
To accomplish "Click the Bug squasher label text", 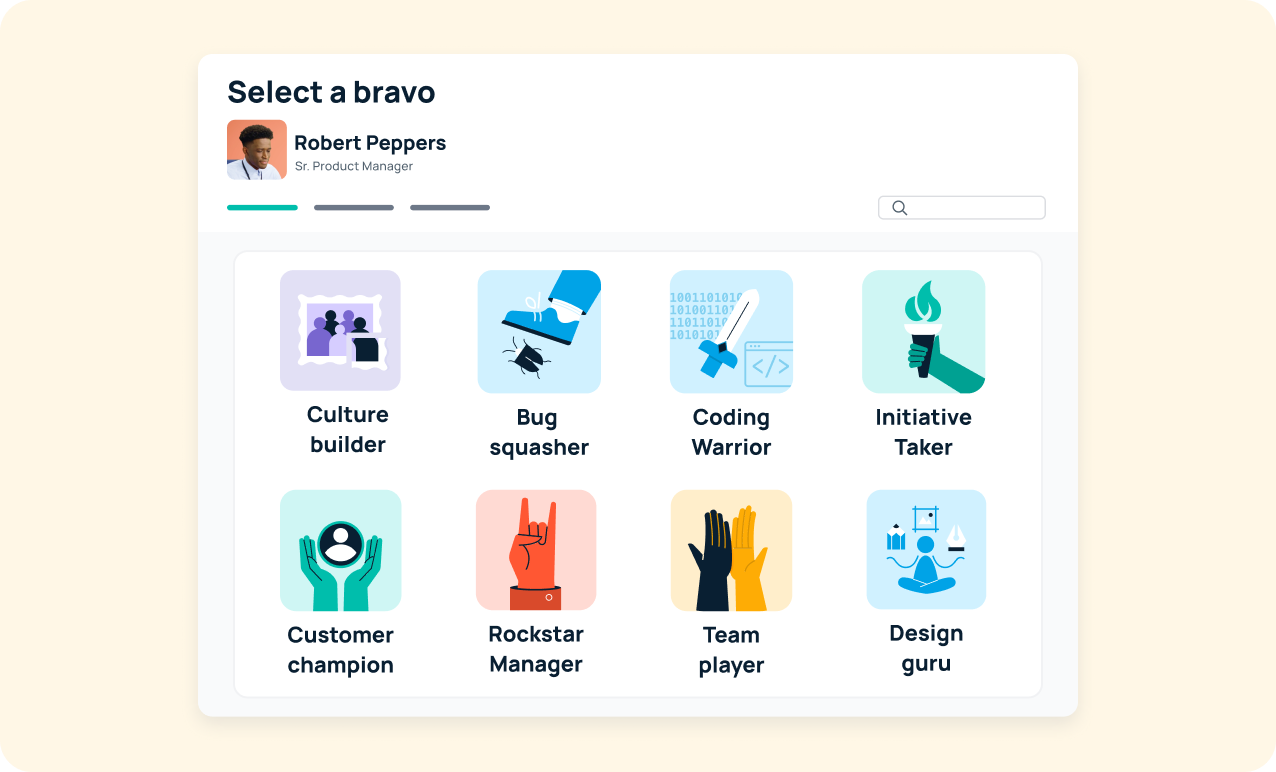I will [539, 432].
